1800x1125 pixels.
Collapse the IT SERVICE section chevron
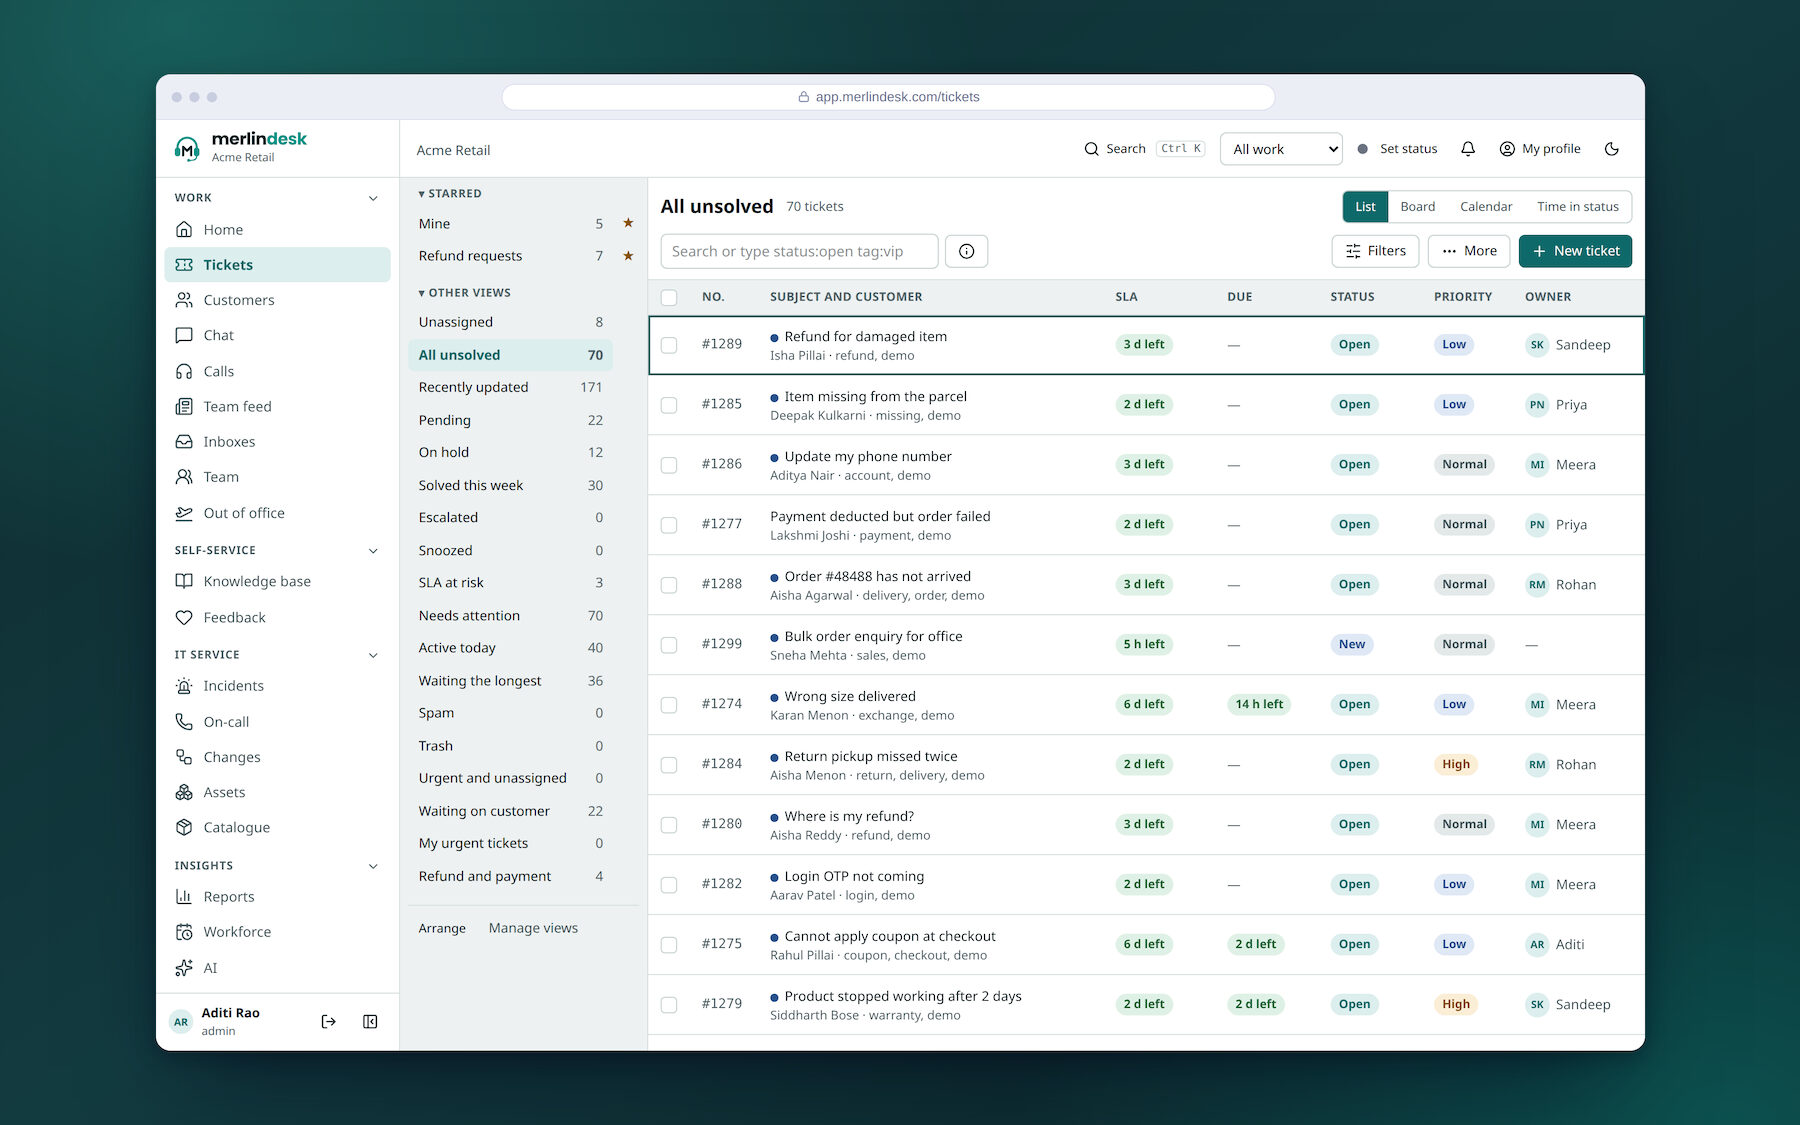(x=373, y=655)
